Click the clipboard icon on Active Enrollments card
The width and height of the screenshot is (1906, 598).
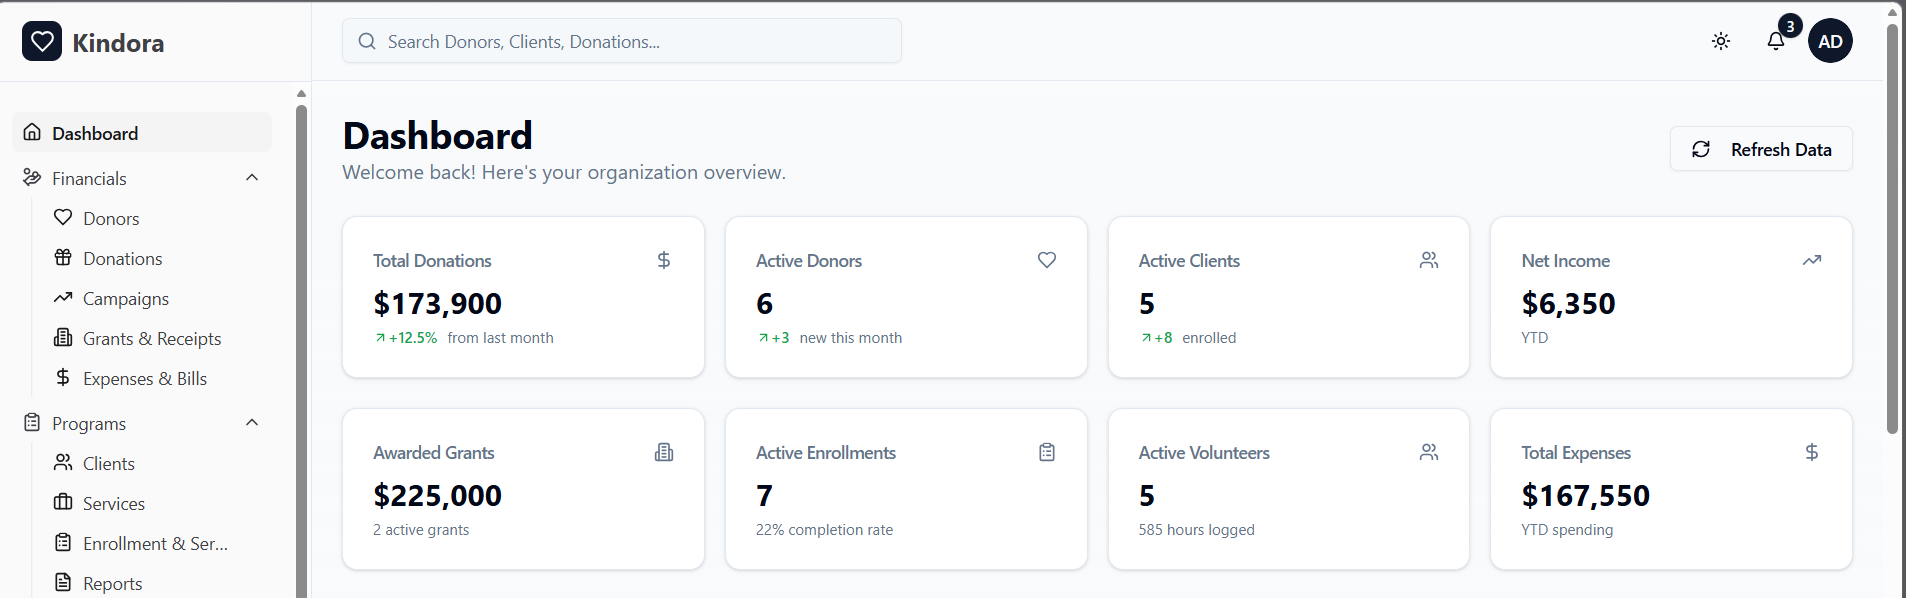(1047, 452)
